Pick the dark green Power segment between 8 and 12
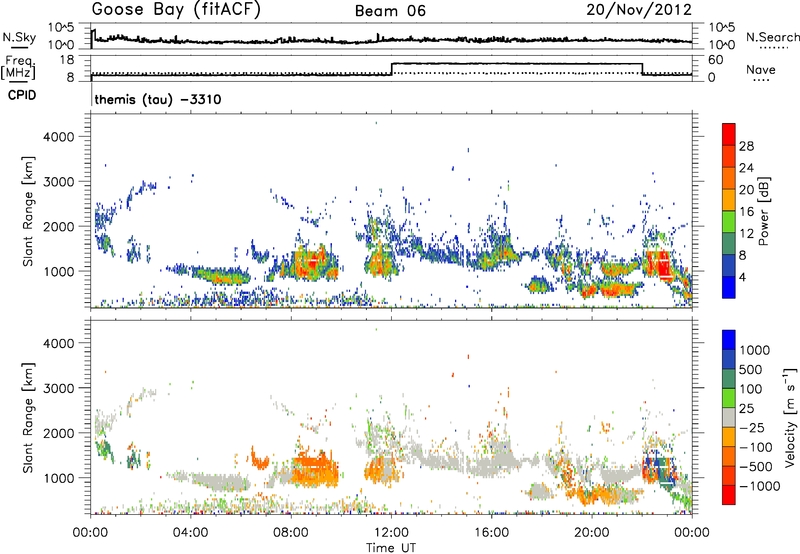Image resolution: width=800 pixels, height=554 pixels. 729,244
